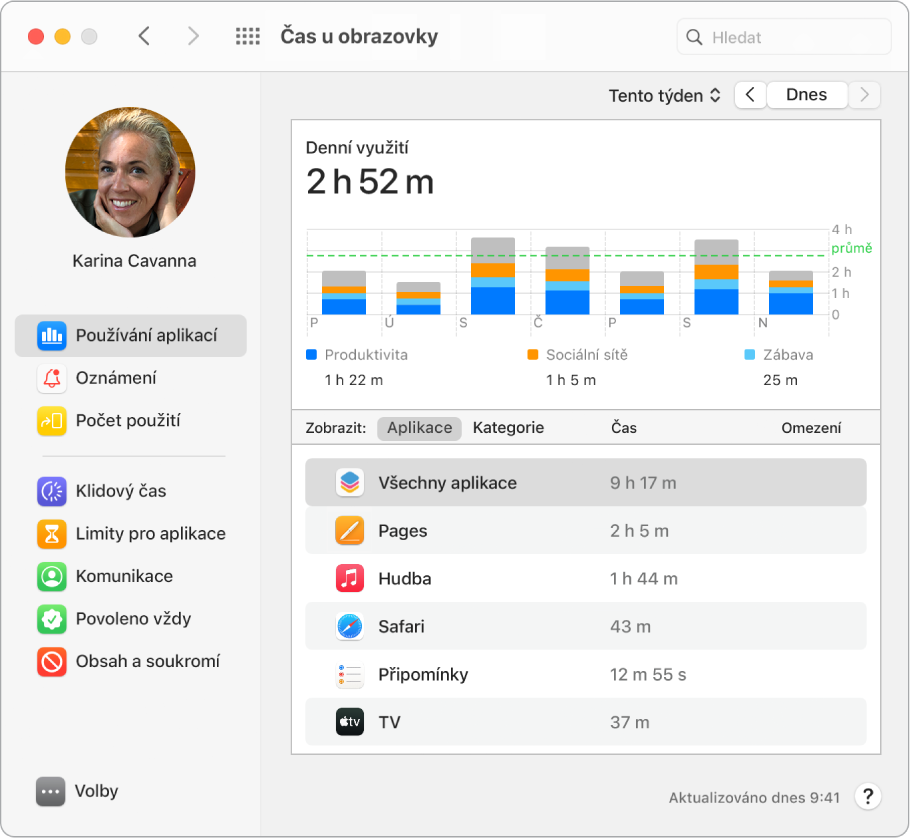
Task: Open Obsah a soukromí settings
Action: point(147,661)
